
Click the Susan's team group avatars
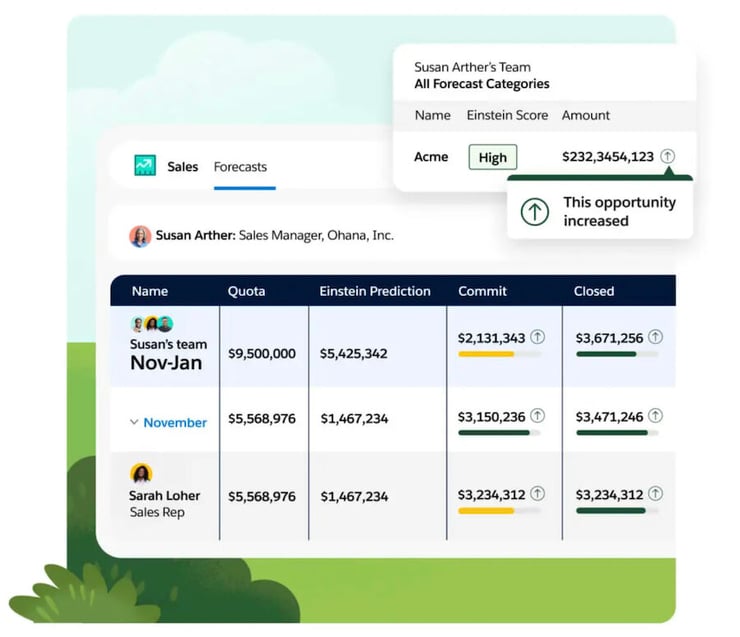(151, 324)
